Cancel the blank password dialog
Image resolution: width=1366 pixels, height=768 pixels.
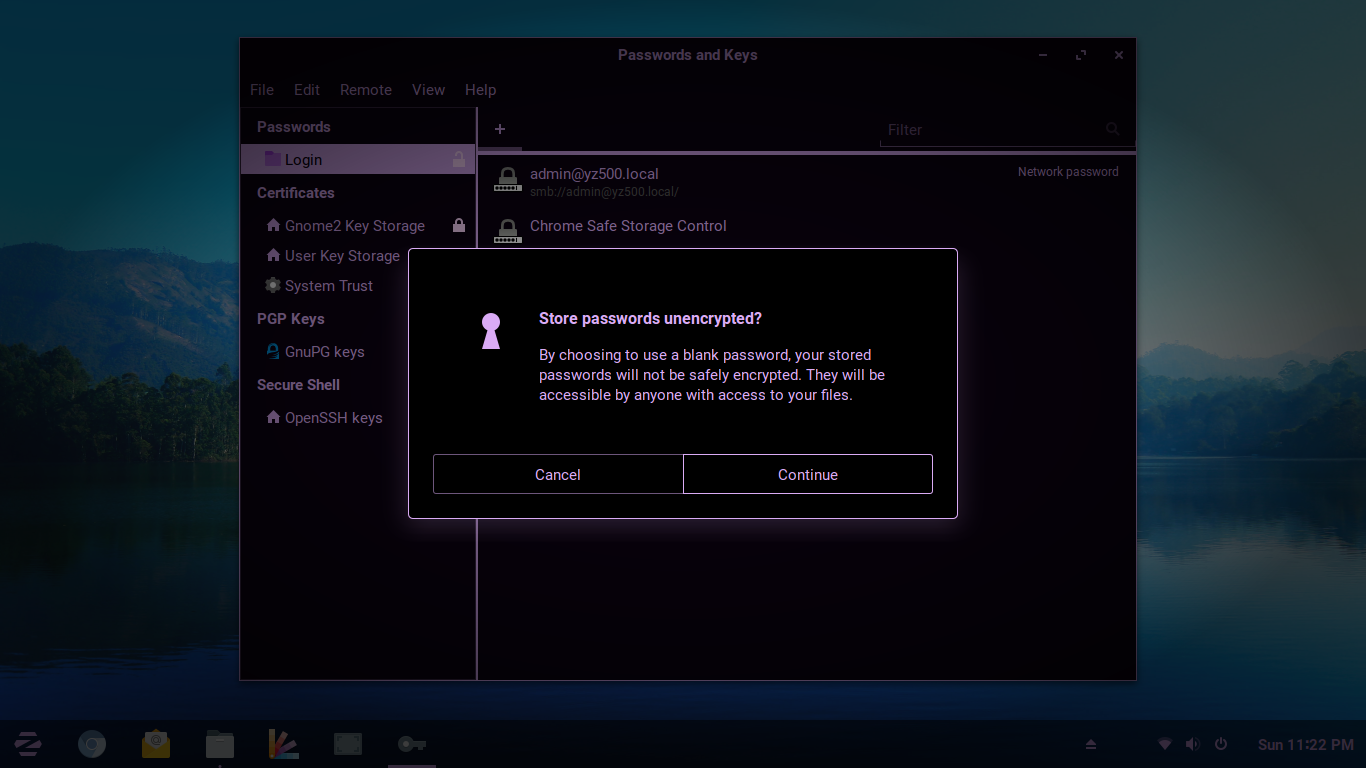coord(557,474)
